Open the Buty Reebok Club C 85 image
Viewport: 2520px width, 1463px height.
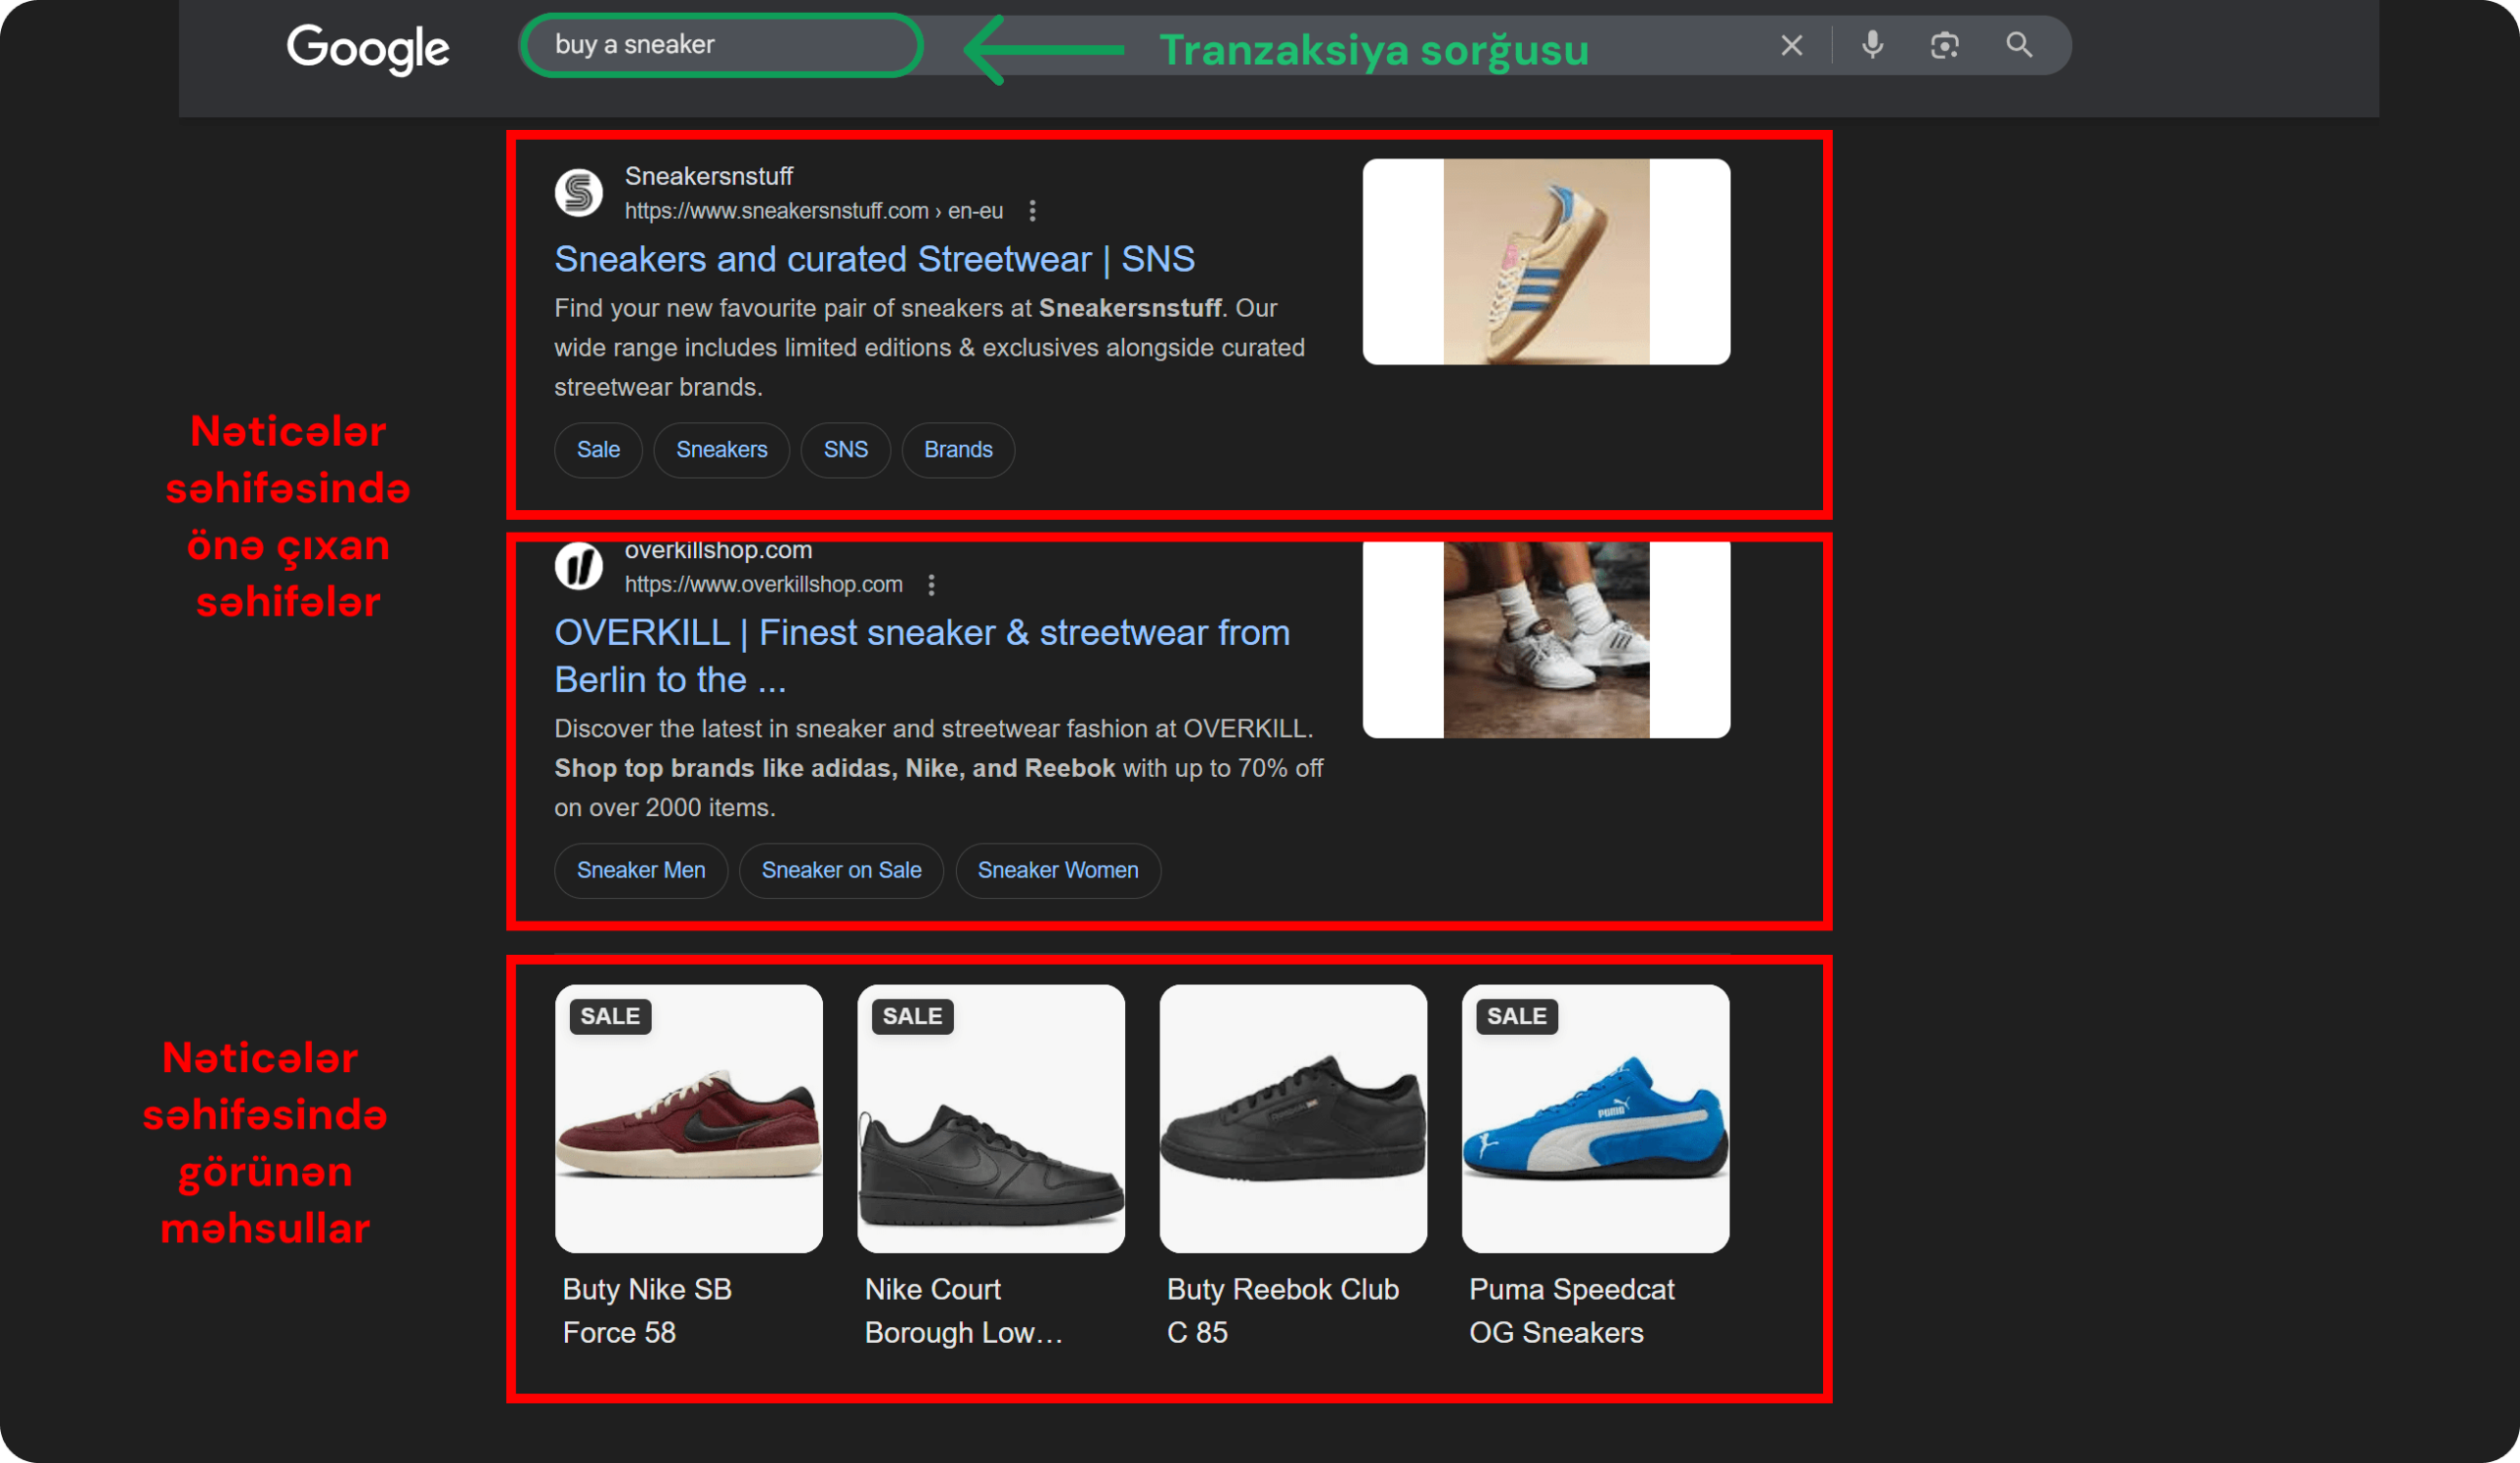[1293, 1119]
